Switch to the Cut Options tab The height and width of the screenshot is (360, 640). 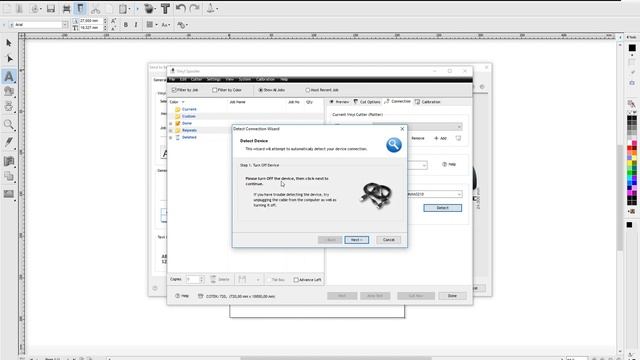point(367,102)
